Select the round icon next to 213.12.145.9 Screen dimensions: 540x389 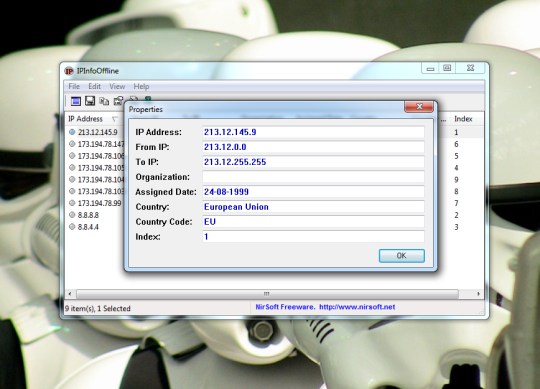click(x=72, y=132)
